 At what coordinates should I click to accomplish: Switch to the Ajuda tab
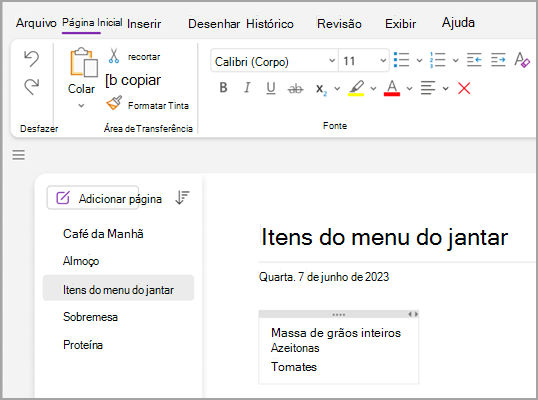[x=458, y=23]
